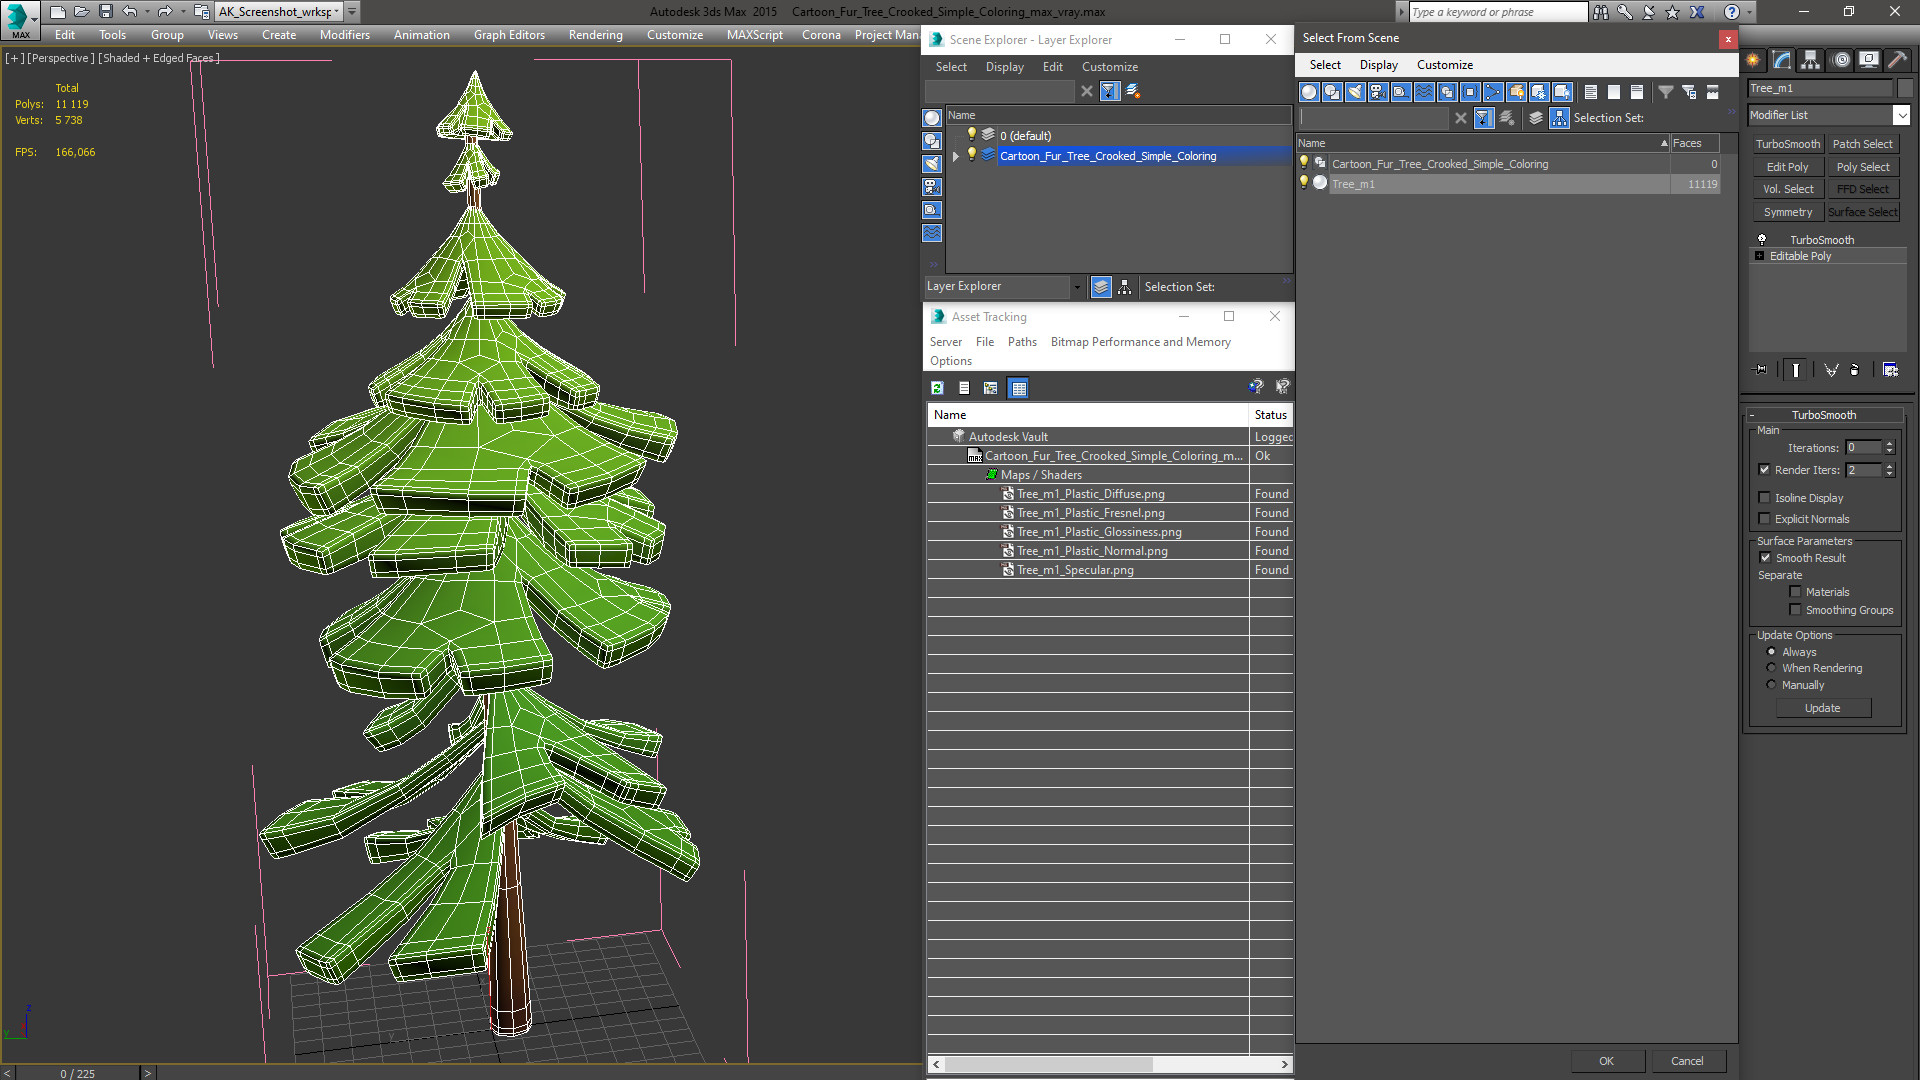Select Manually update option

tap(1771, 685)
